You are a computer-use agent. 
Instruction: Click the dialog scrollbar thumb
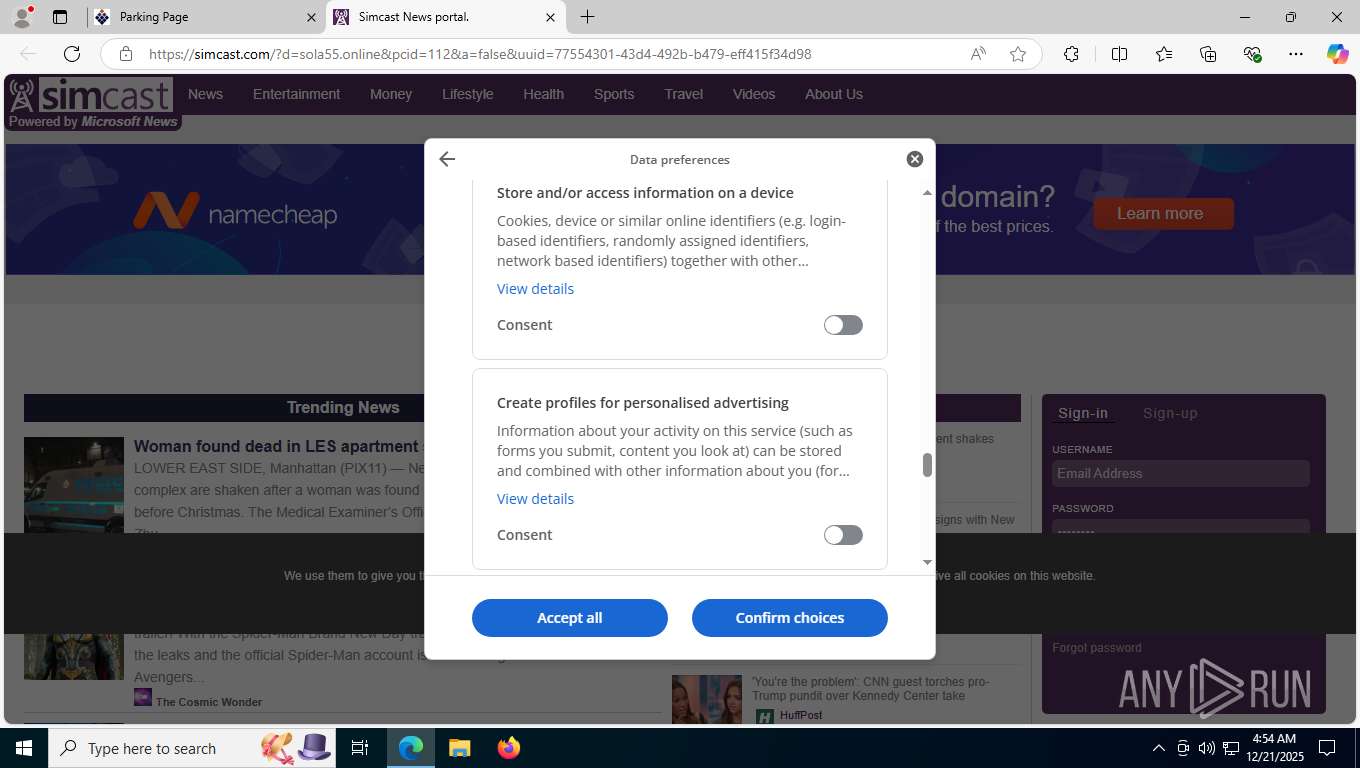point(927,465)
